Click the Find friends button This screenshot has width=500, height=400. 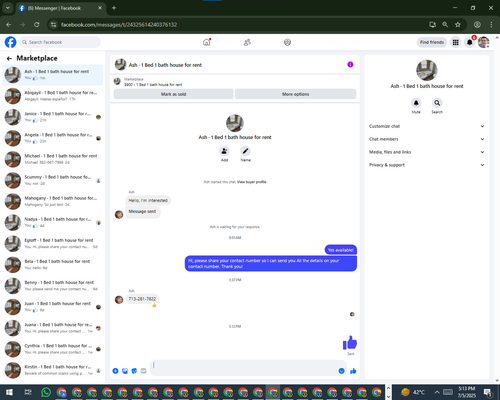click(432, 42)
